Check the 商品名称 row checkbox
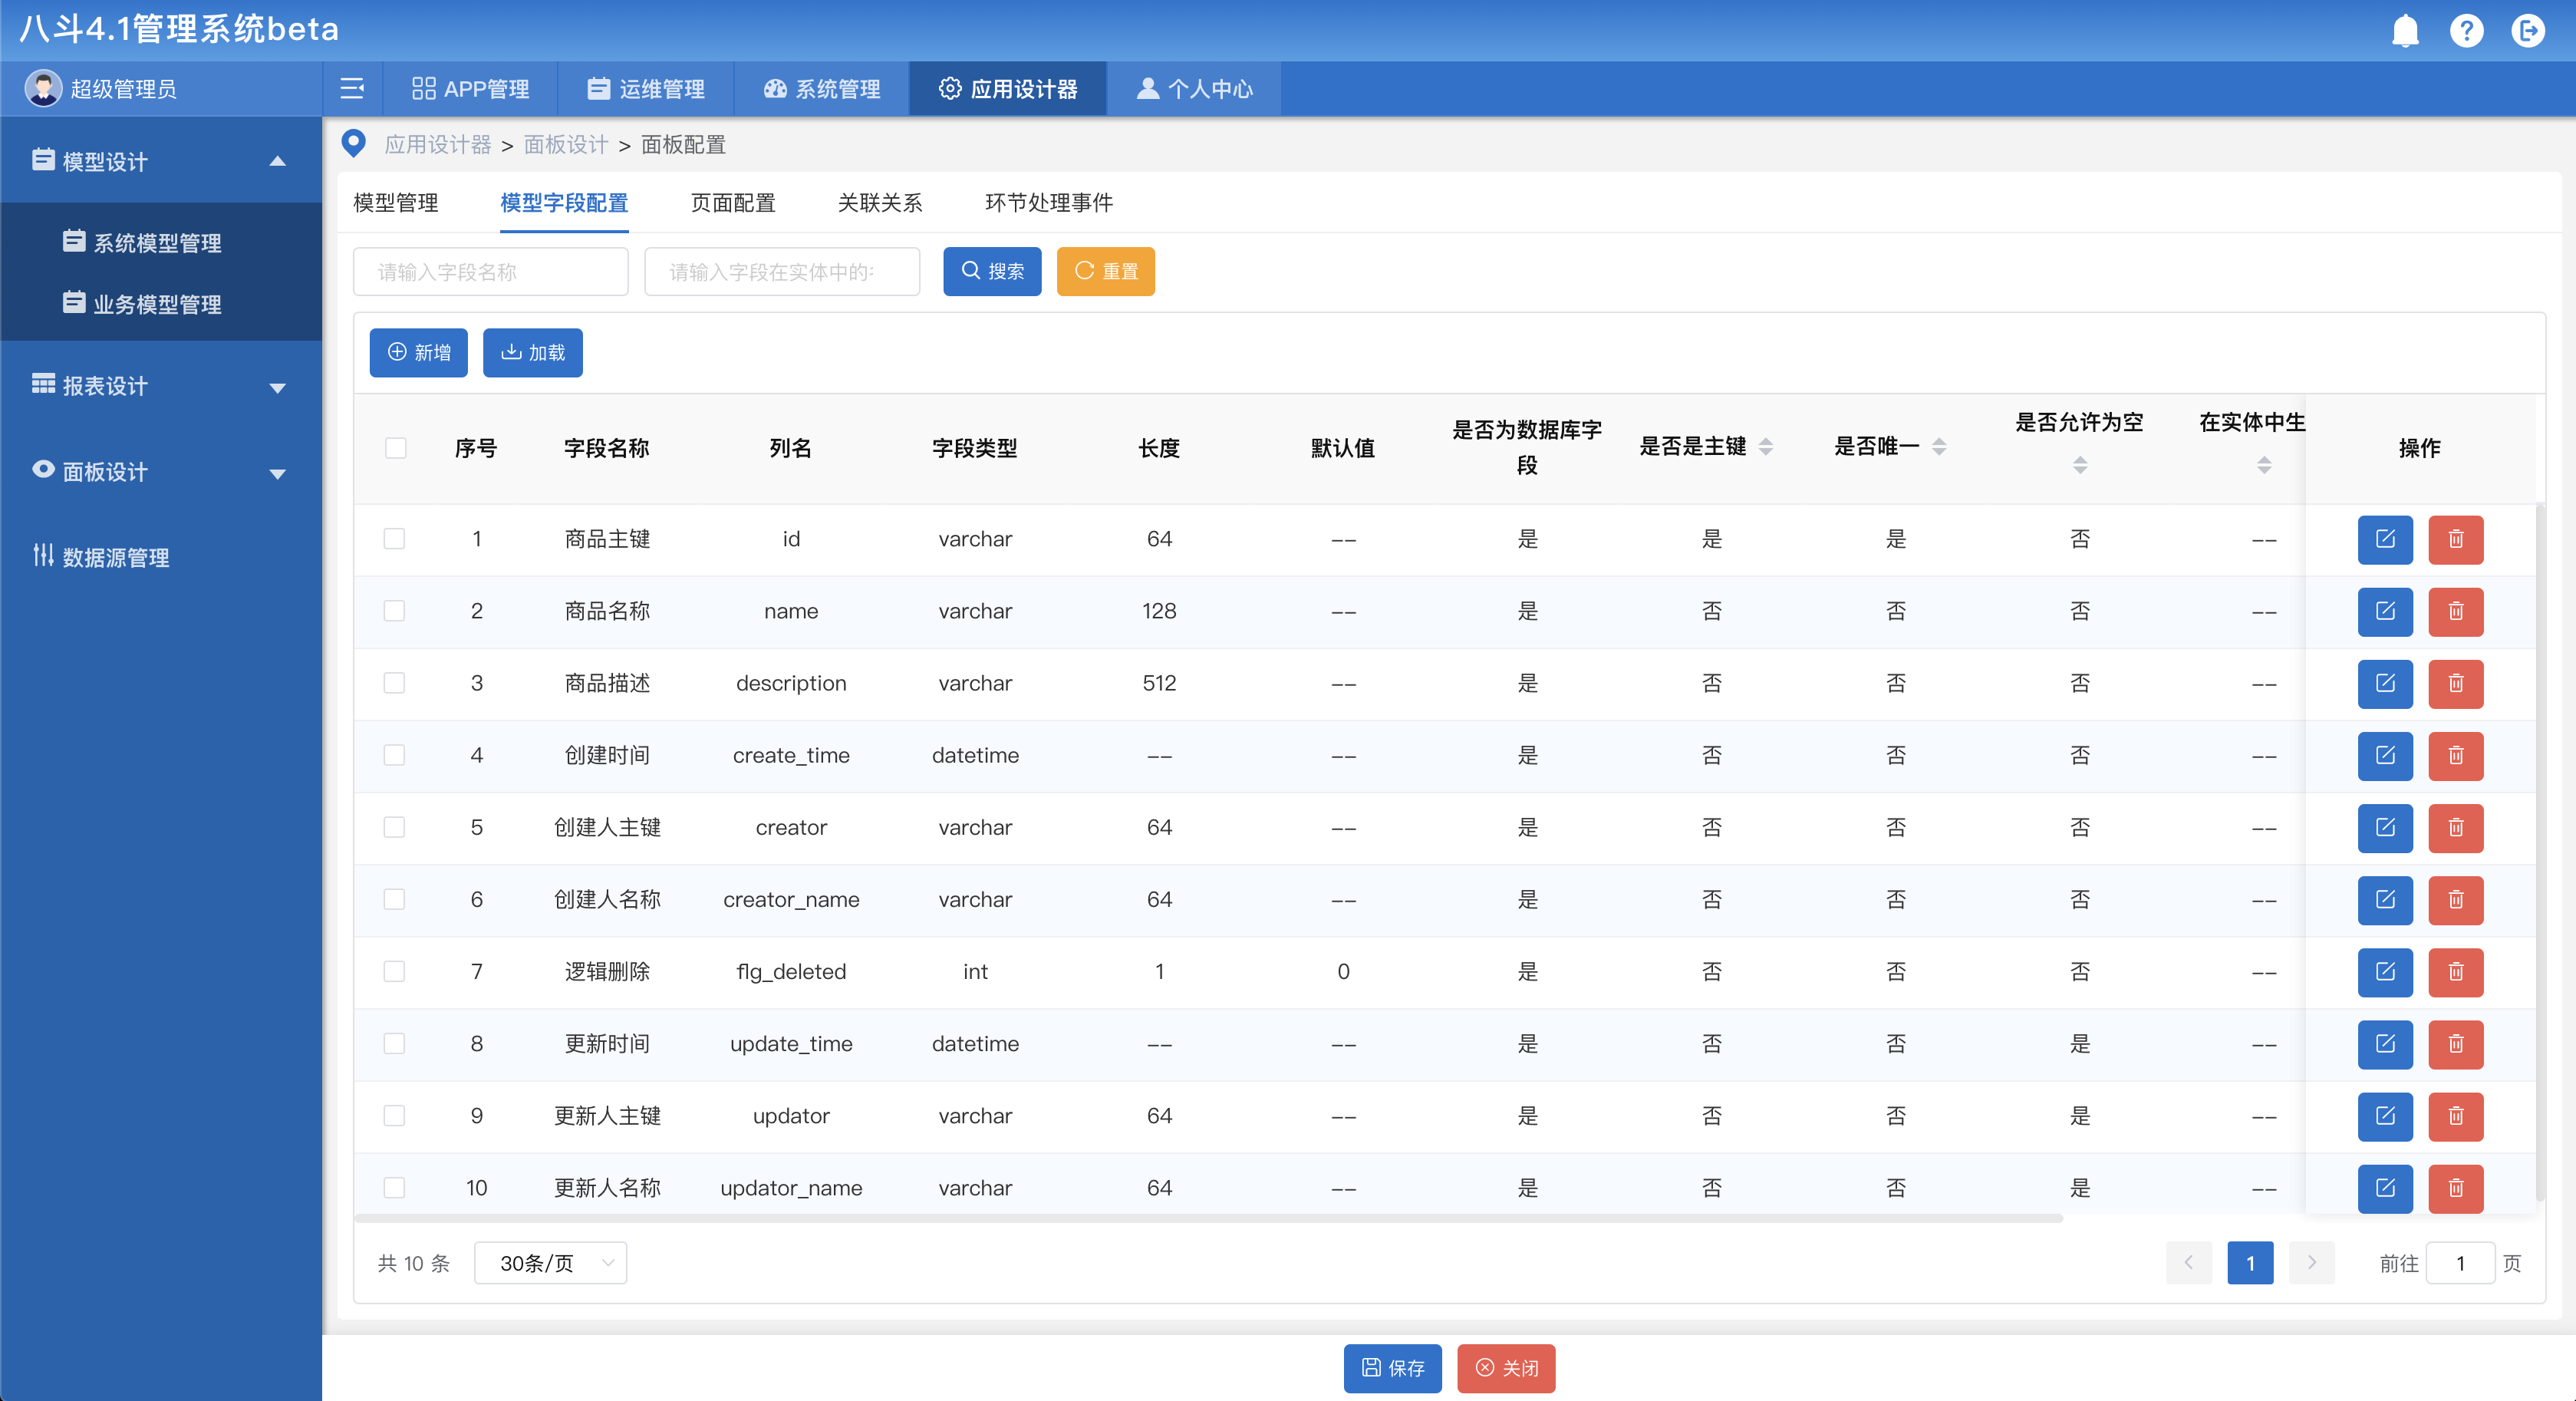This screenshot has height=1401, width=2576. click(x=394, y=611)
